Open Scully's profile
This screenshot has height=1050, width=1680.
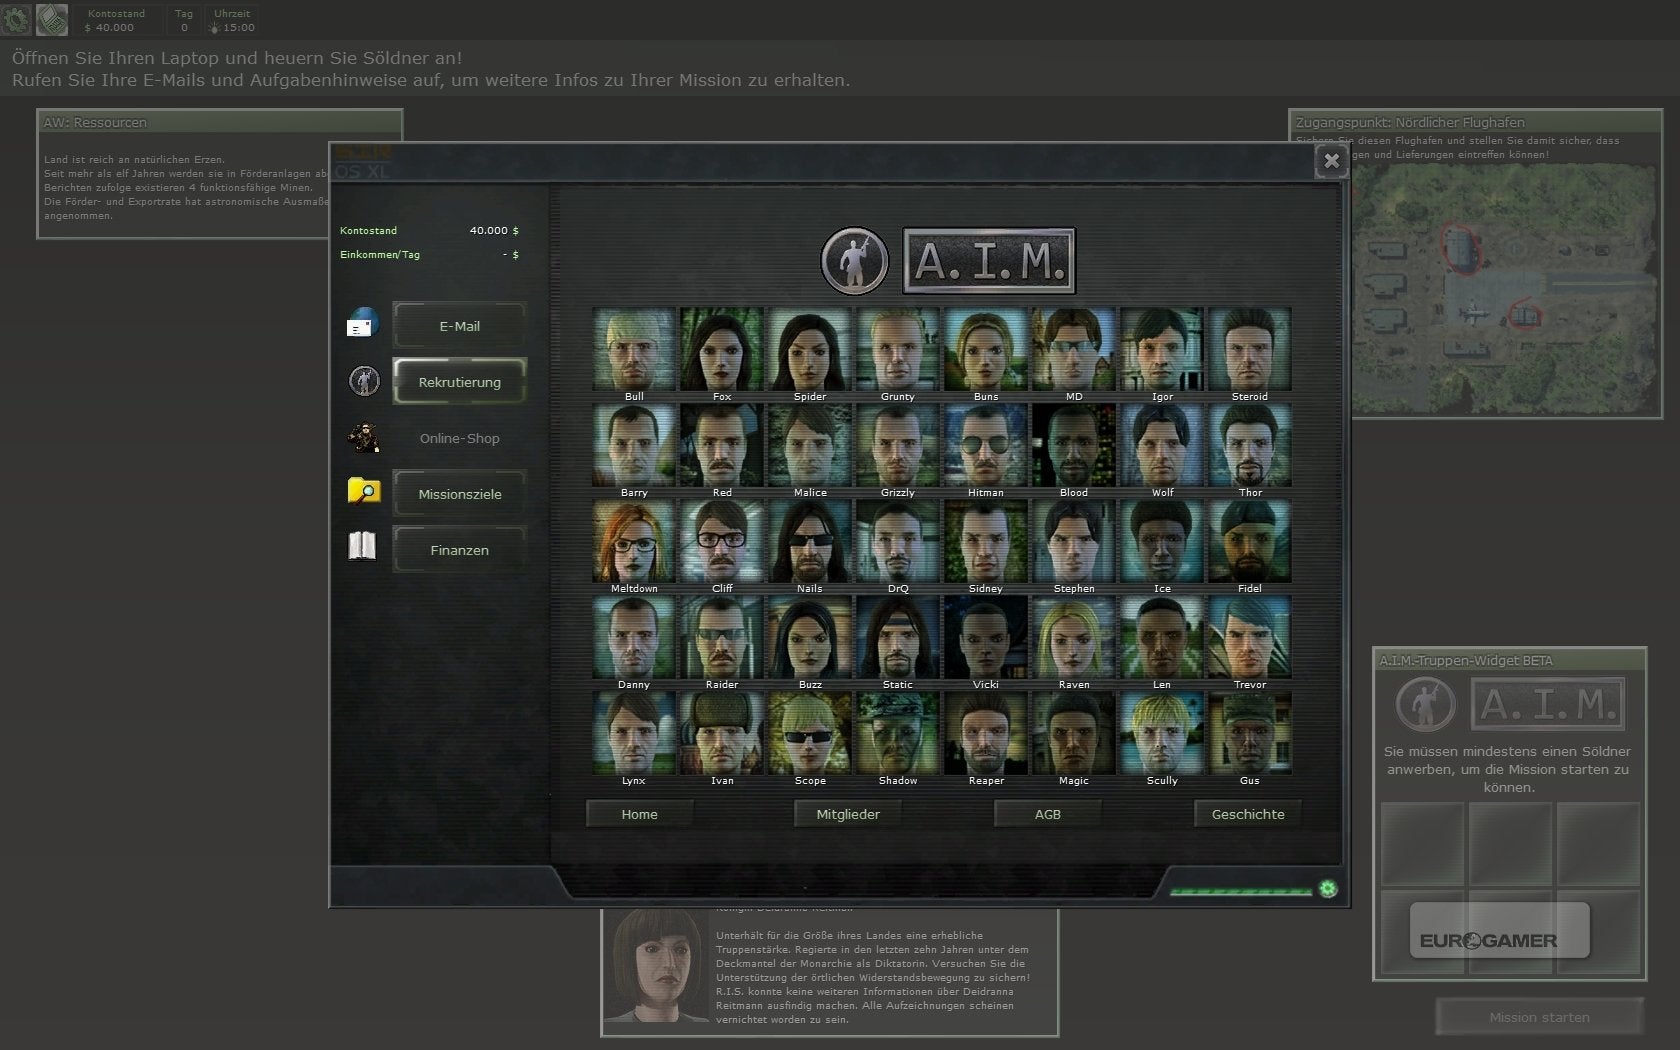1162,733
